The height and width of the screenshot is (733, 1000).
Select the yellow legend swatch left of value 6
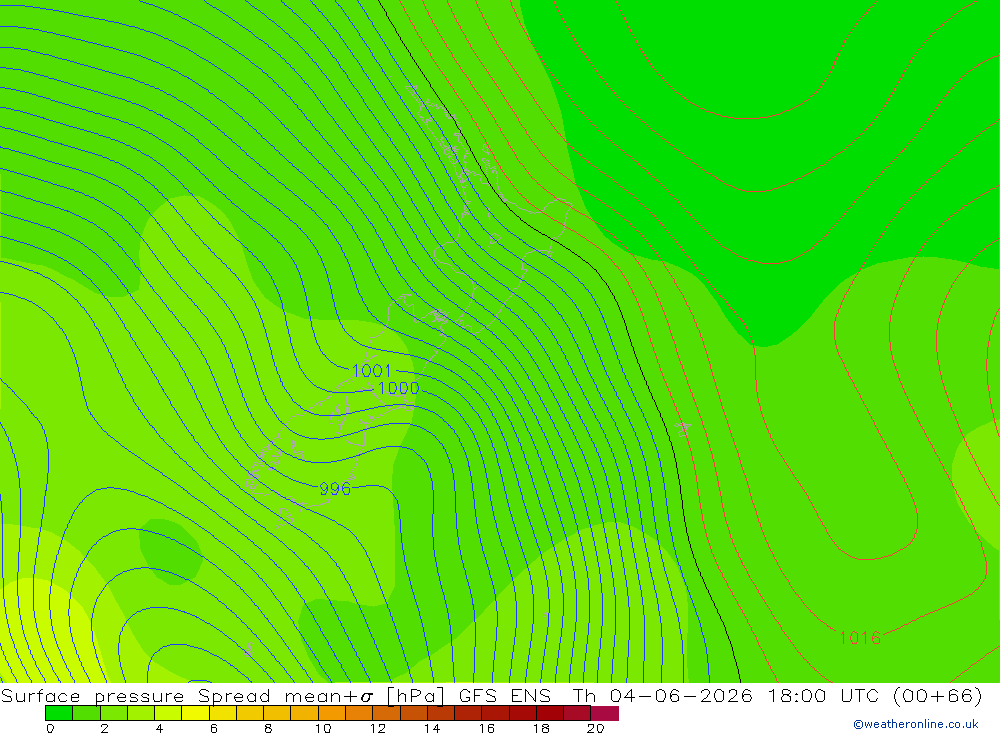tap(195, 713)
